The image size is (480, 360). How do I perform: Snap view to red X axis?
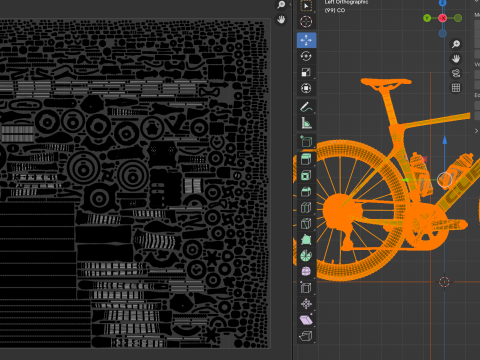pos(443,18)
